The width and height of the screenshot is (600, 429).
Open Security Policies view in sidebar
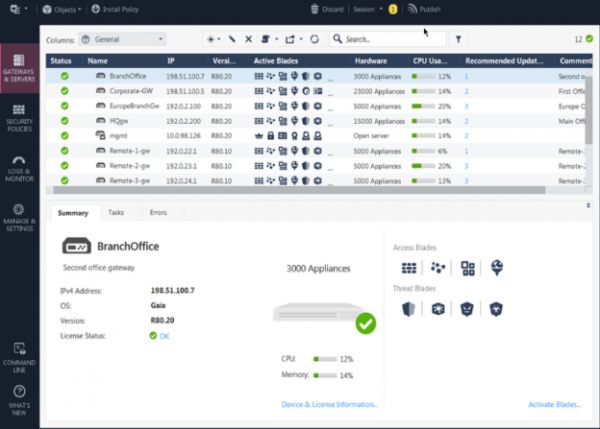point(20,117)
